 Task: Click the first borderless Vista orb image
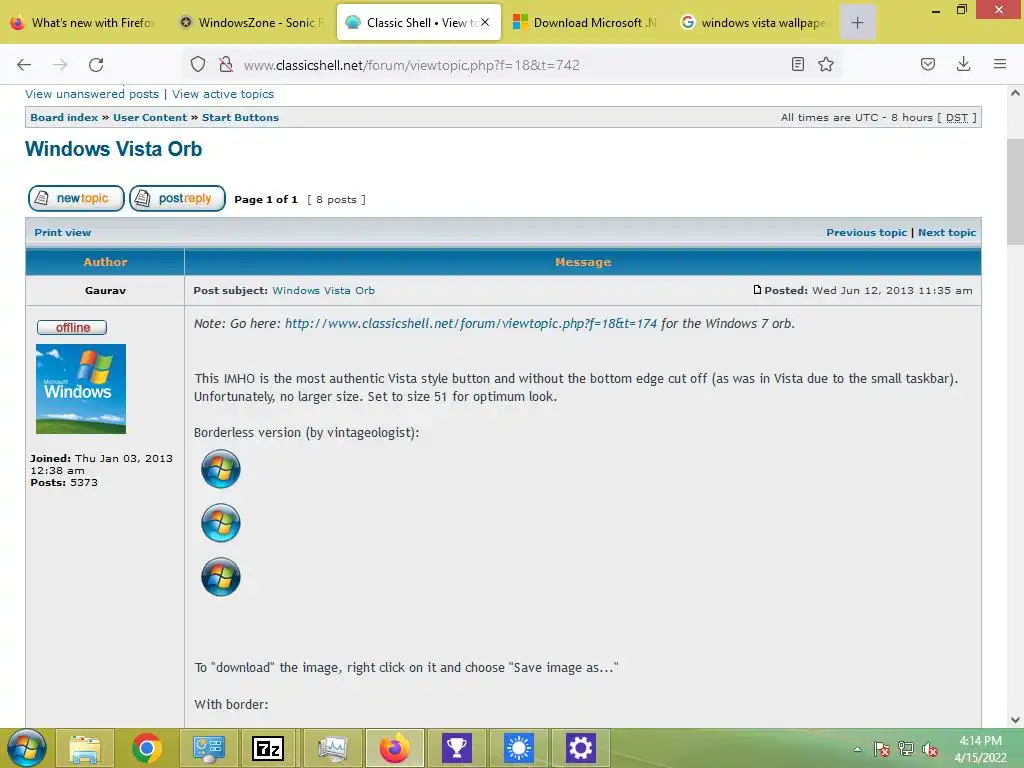(x=221, y=469)
